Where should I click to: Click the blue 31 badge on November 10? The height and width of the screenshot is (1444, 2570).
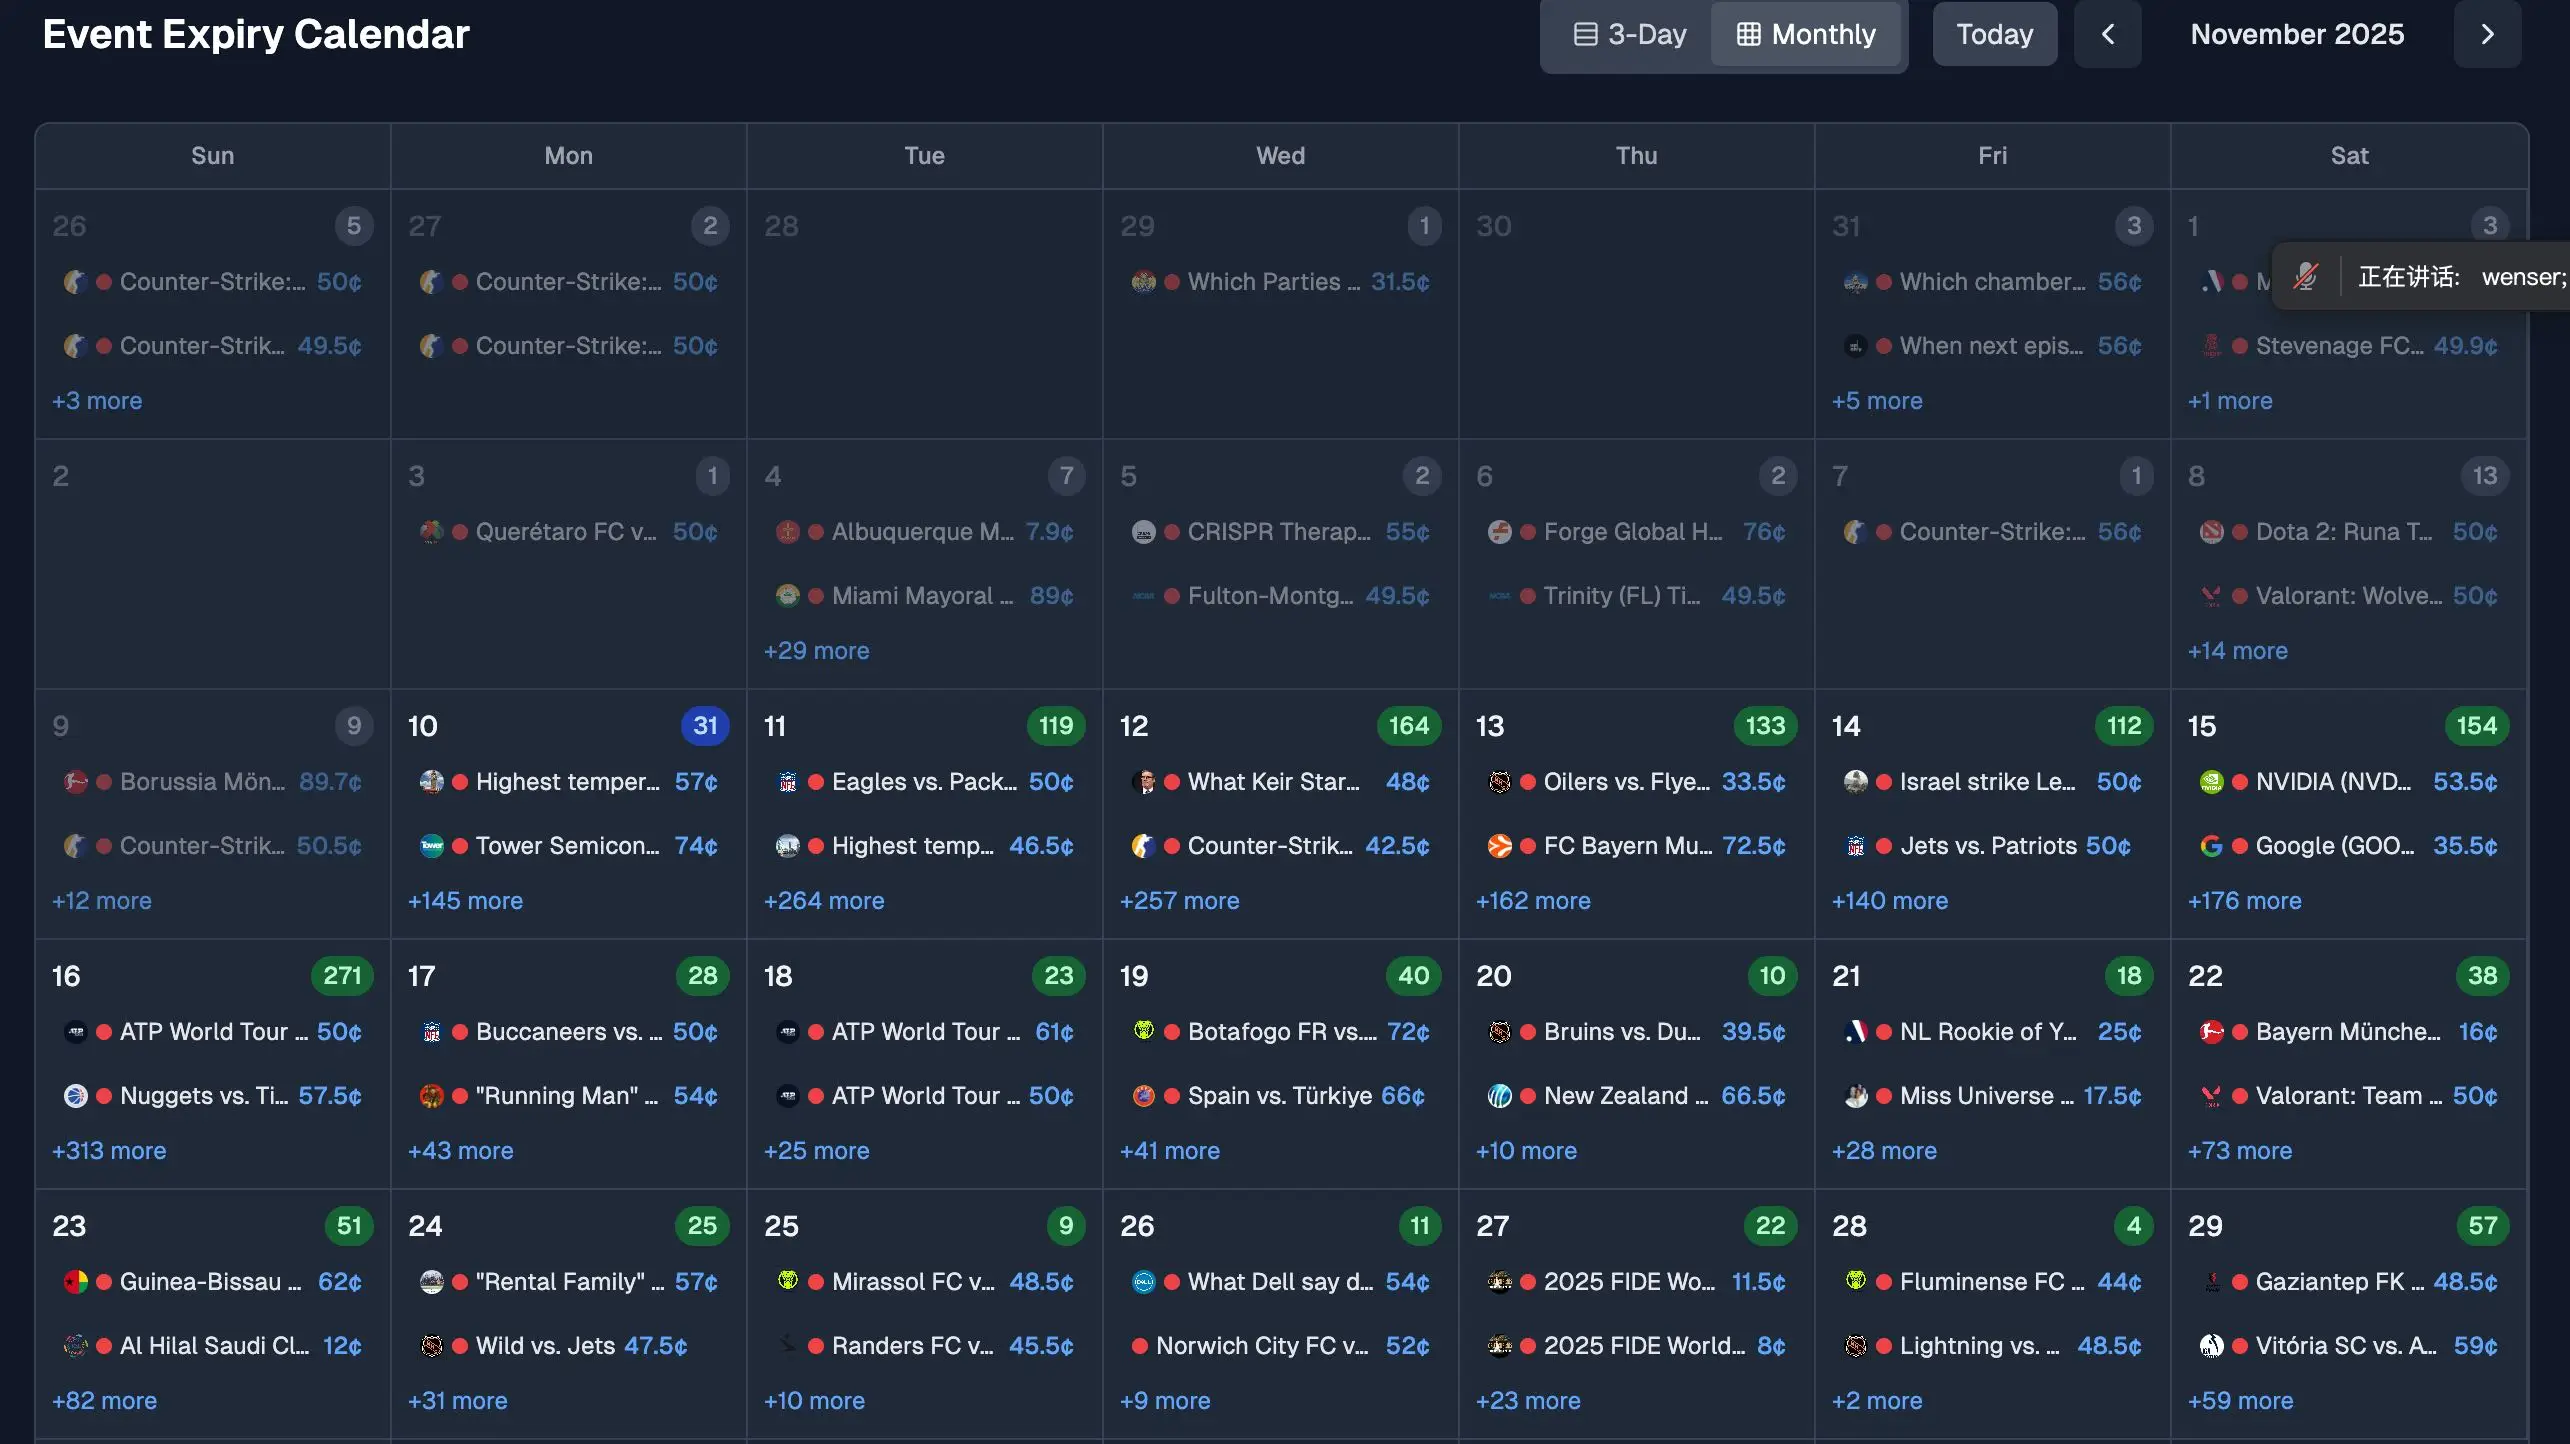click(x=705, y=726)
